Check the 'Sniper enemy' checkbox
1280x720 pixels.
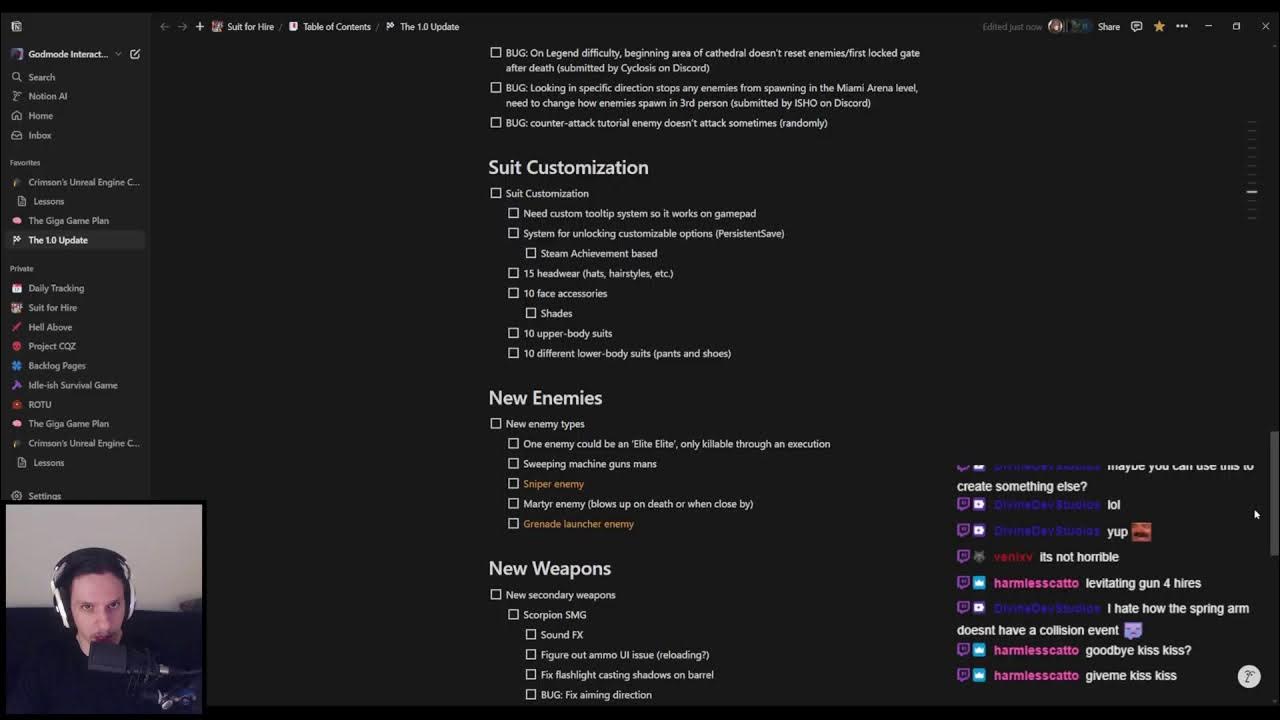513,484
